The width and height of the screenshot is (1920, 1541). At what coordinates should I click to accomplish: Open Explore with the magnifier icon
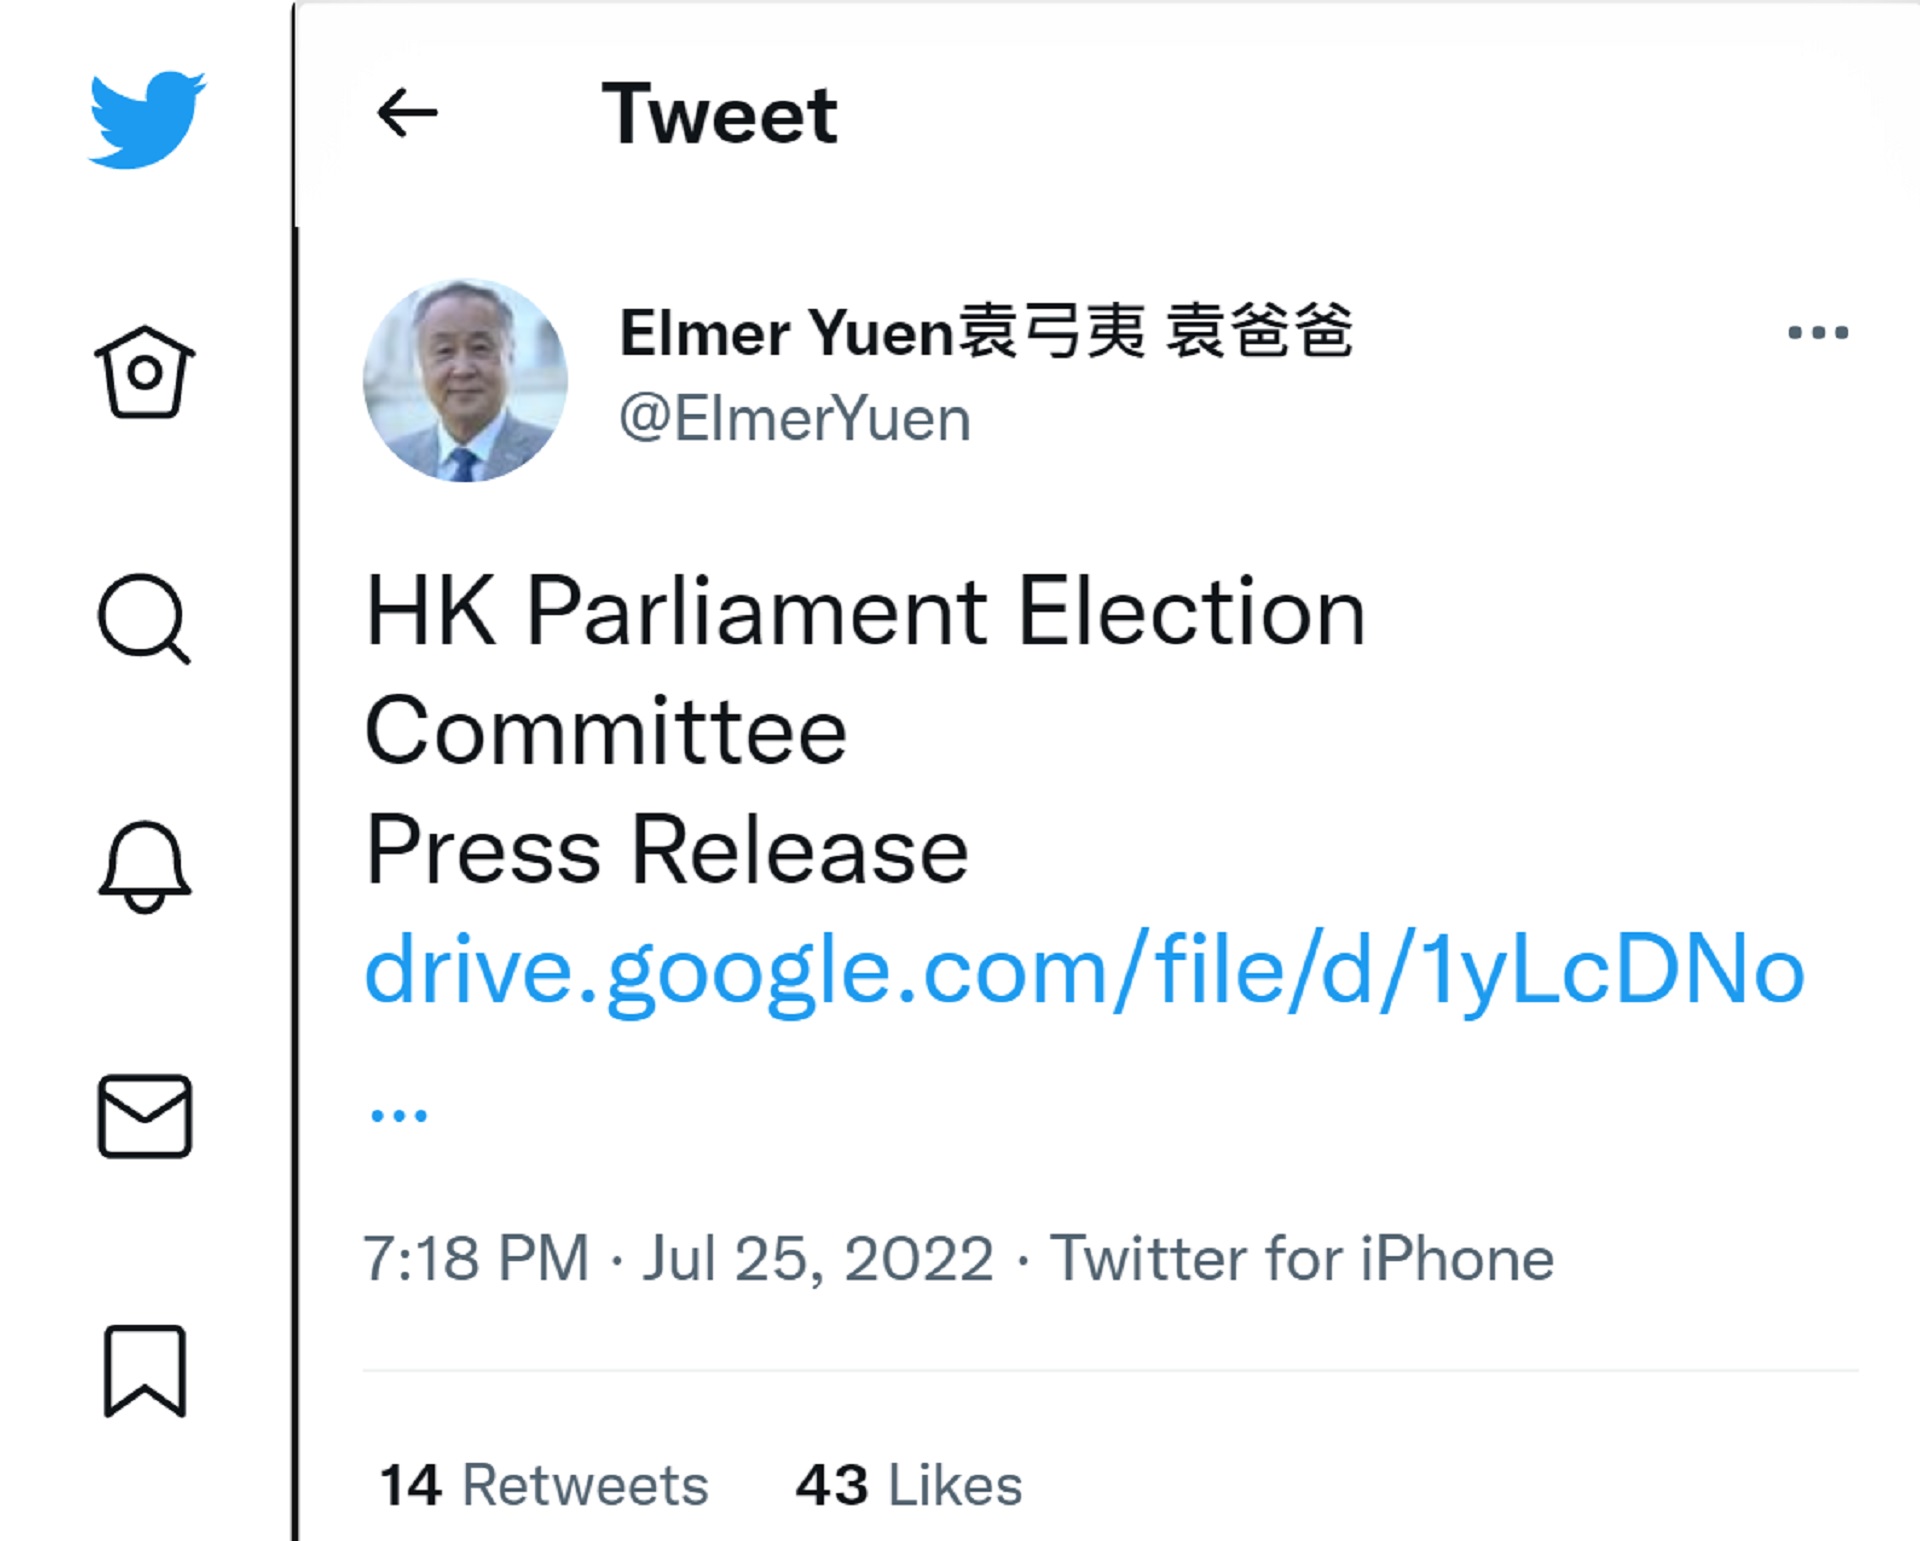click(x=144, y=619)
